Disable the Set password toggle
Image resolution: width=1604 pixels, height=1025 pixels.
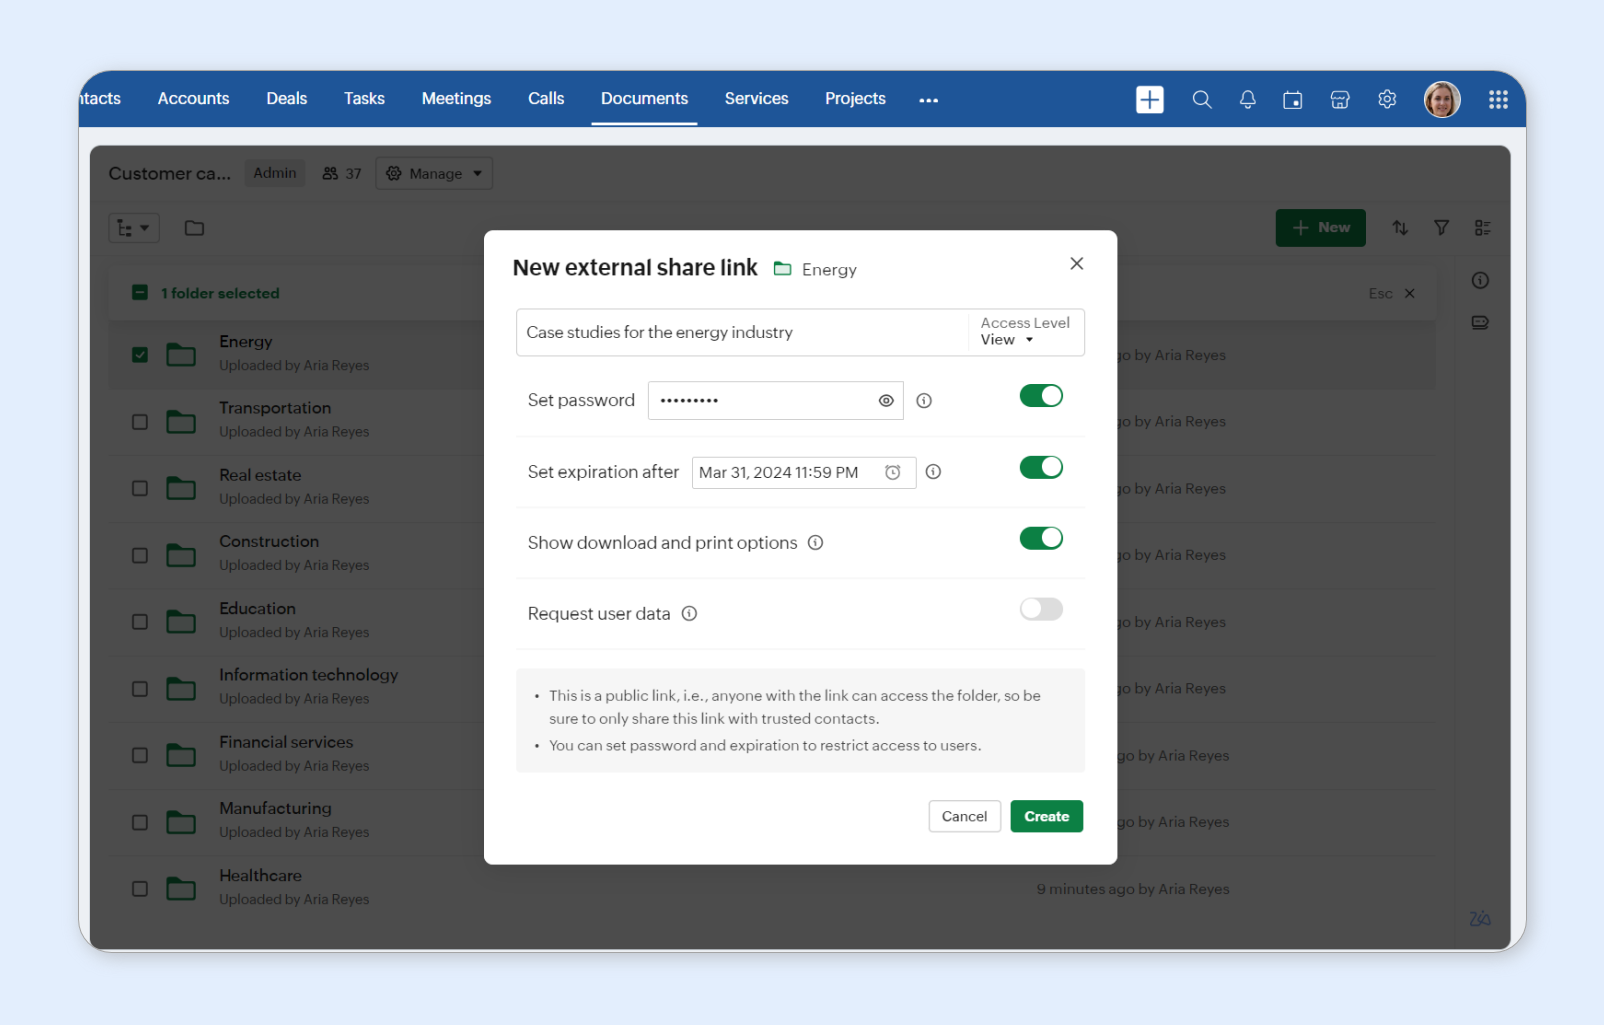(x=1040, y=396)
